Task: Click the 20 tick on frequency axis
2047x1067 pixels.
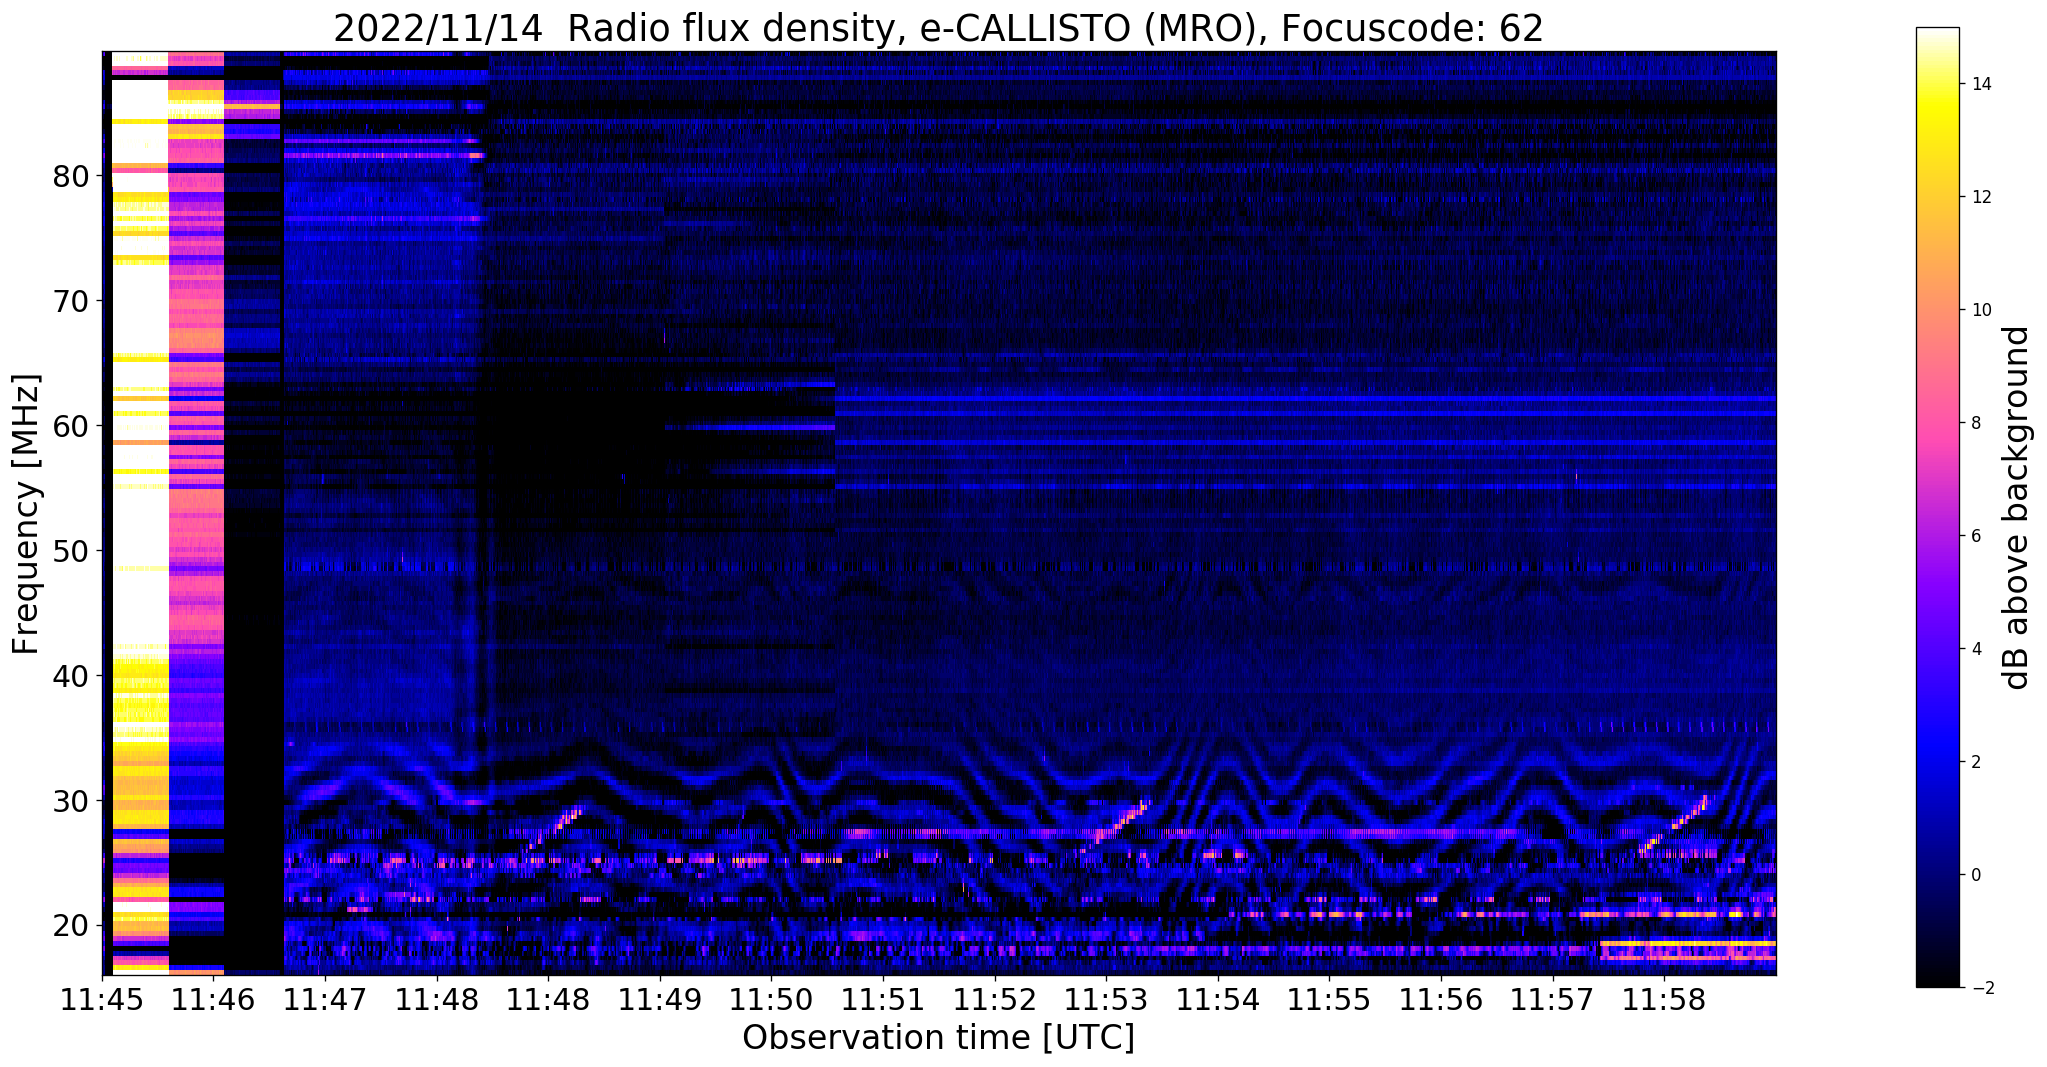Action: pos(72,925)
